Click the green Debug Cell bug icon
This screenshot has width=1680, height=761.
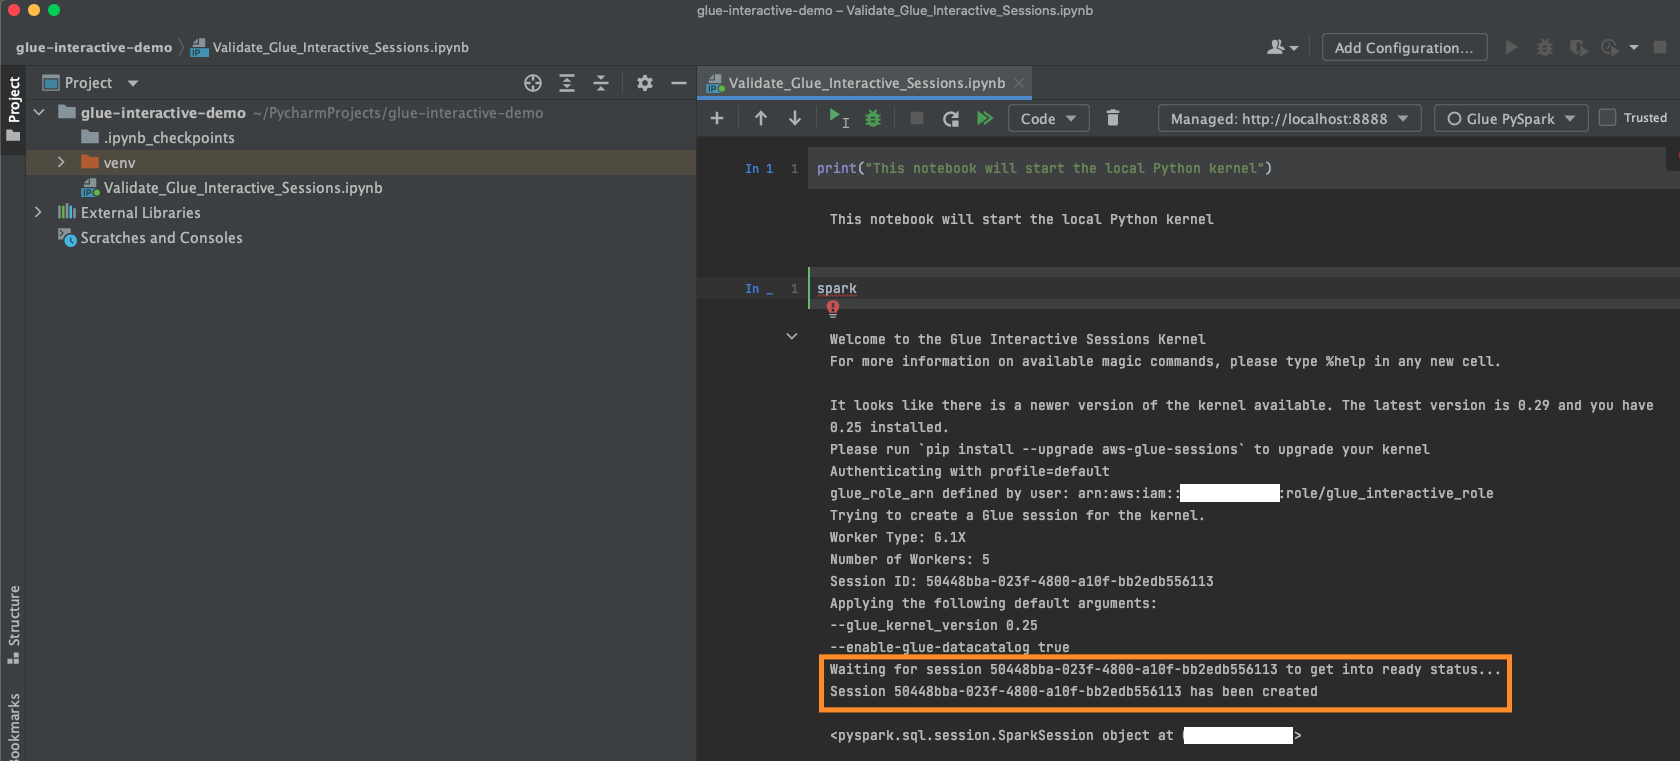point(873,118)
